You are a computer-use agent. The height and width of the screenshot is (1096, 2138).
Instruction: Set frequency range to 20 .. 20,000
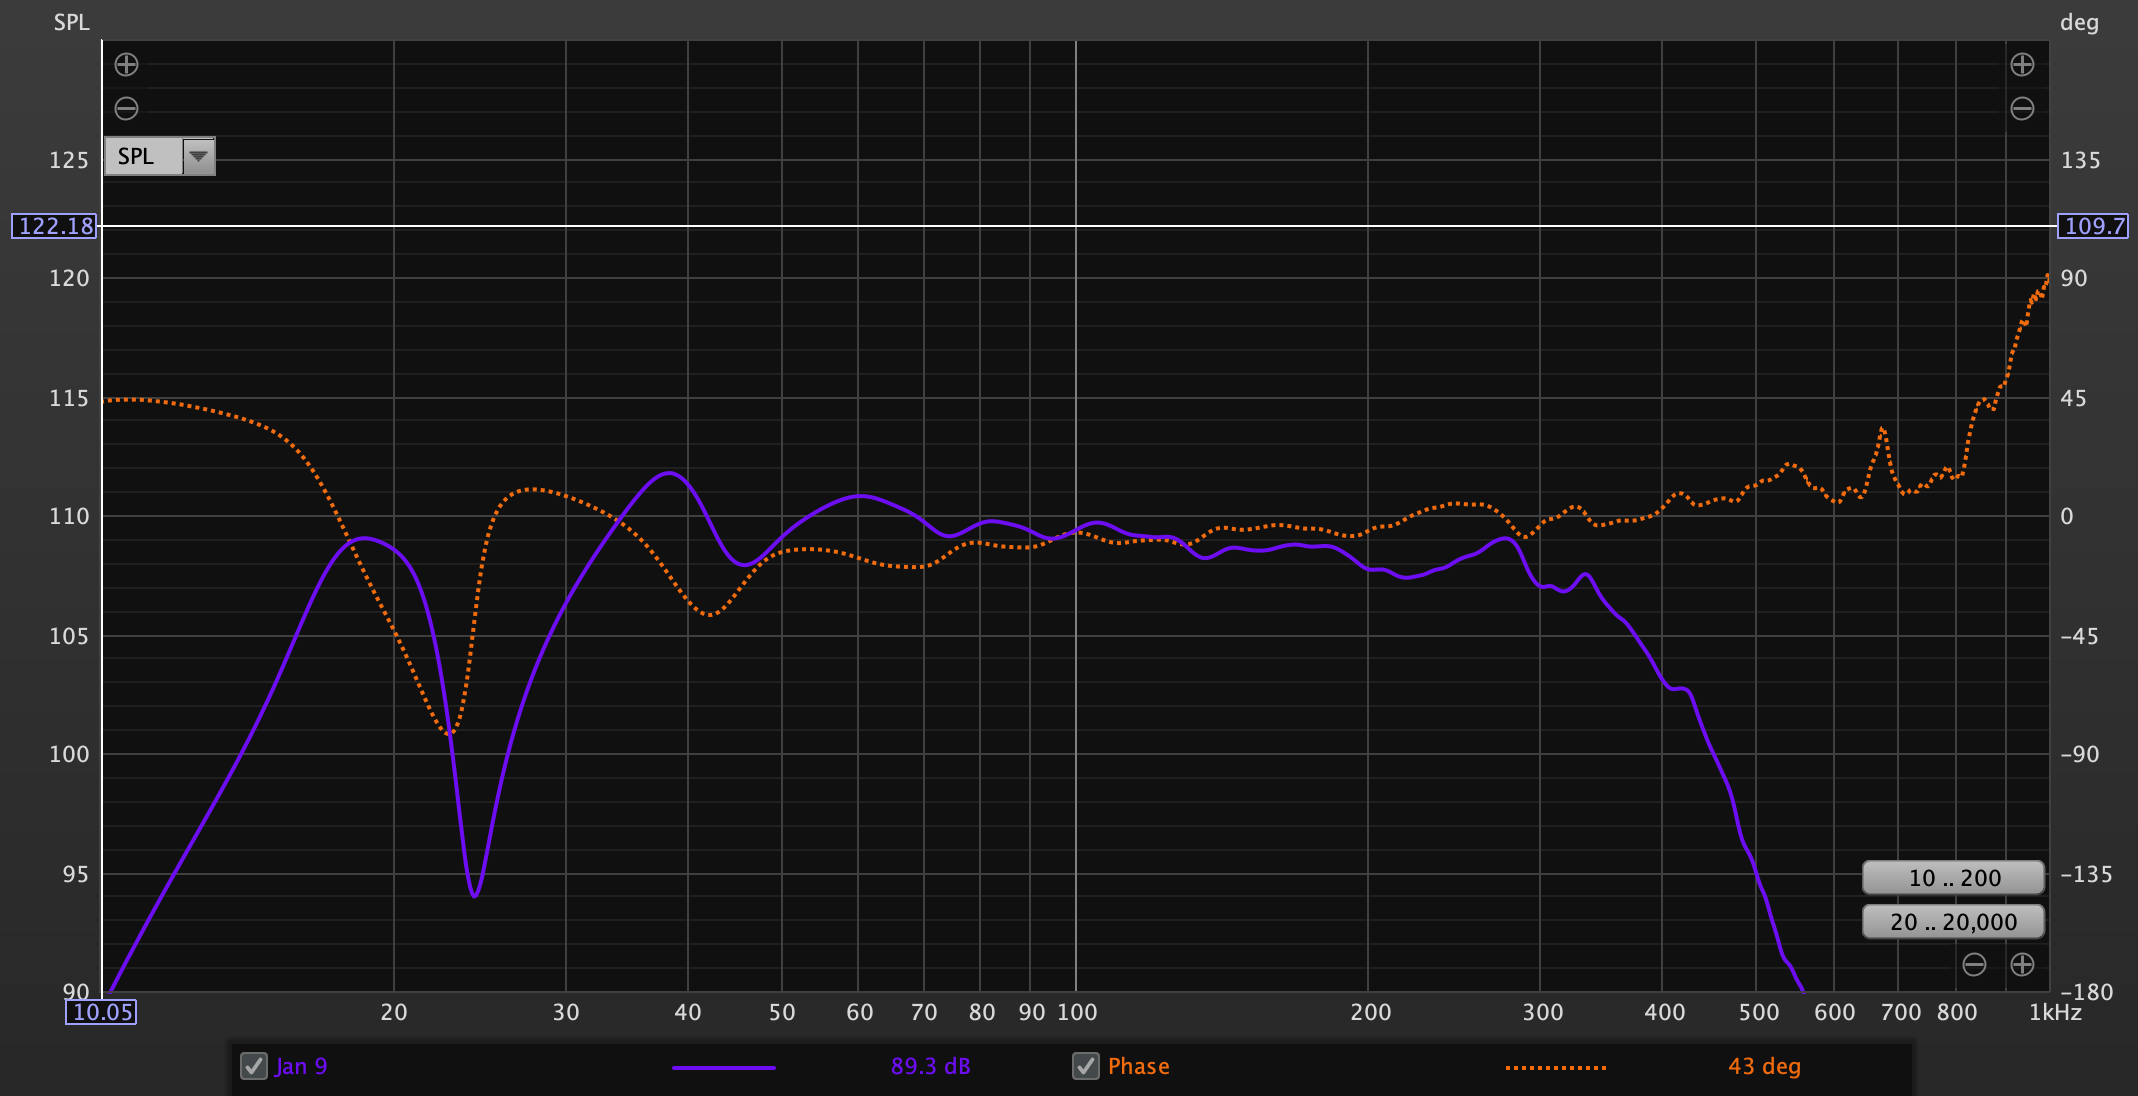pyautogui.click(x=1953, y=922)
